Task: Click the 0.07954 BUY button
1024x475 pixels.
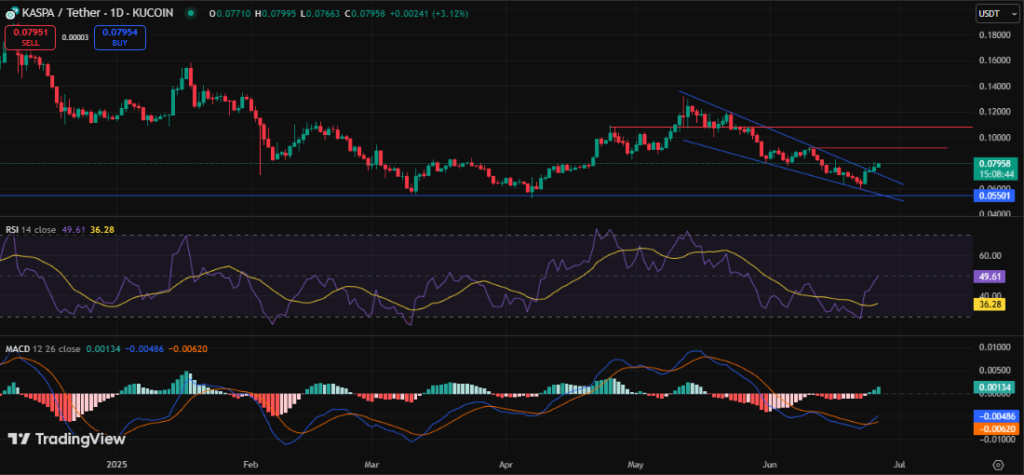Action: [x=120, y=37]
